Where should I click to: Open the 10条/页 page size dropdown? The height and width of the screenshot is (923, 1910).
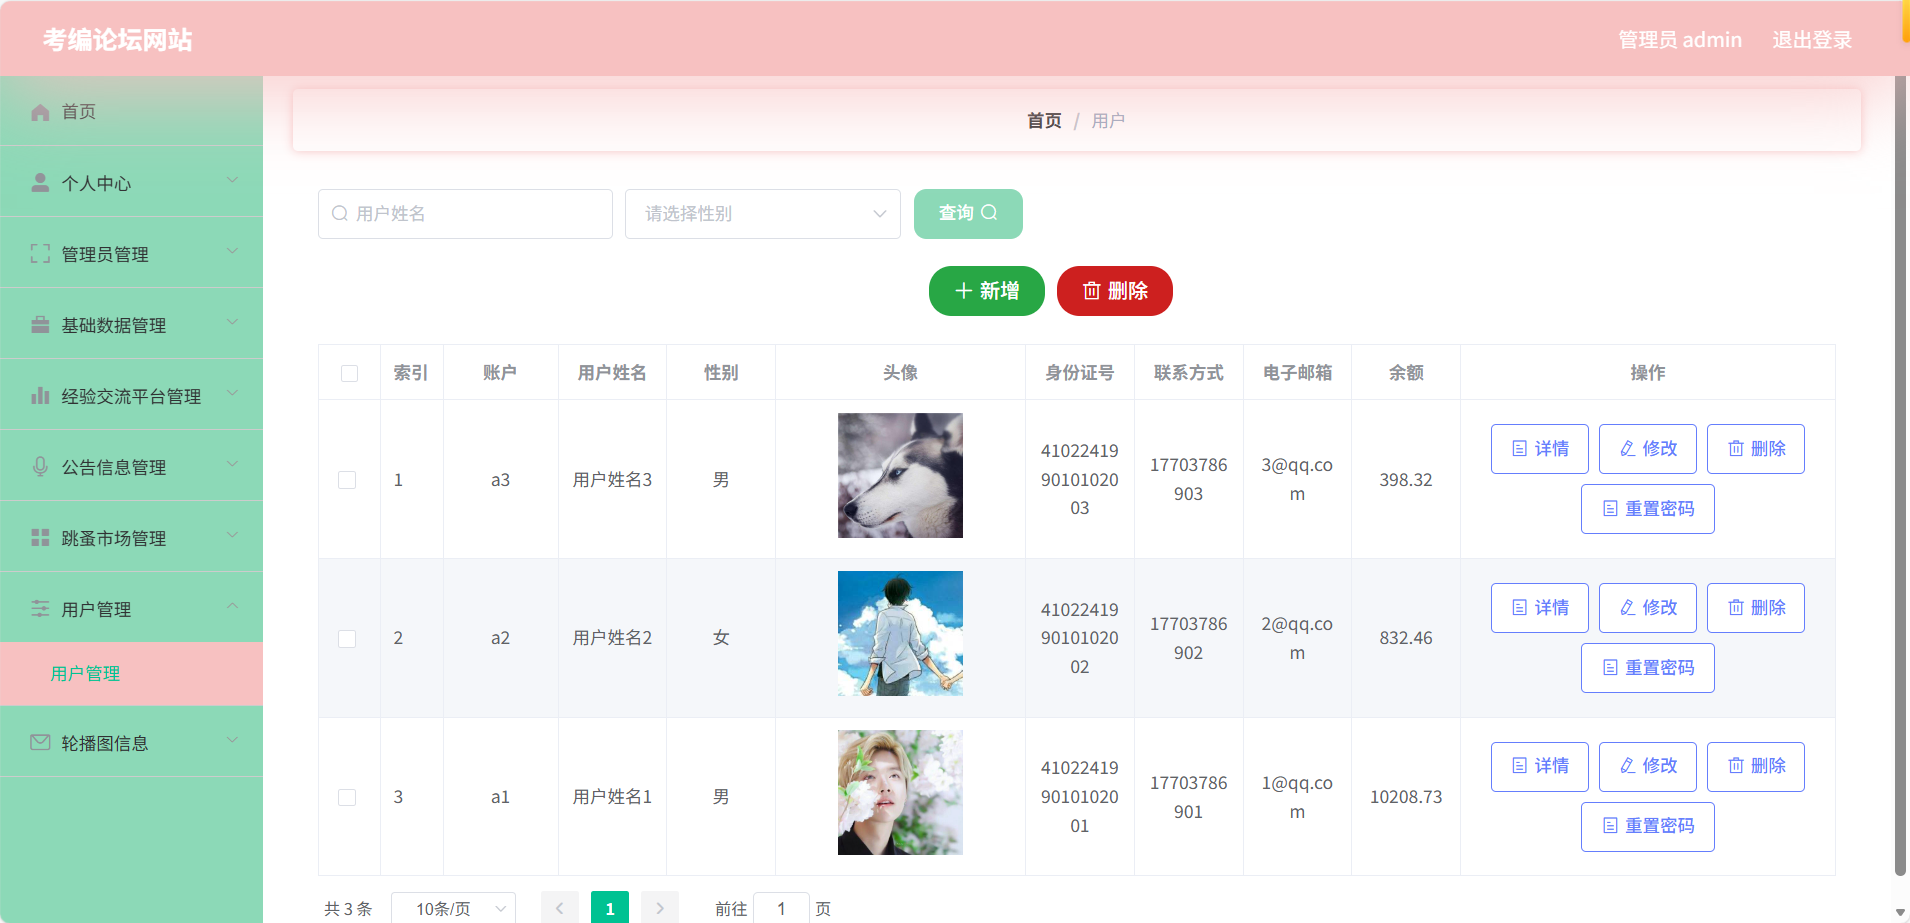click(x=453, y=909)
